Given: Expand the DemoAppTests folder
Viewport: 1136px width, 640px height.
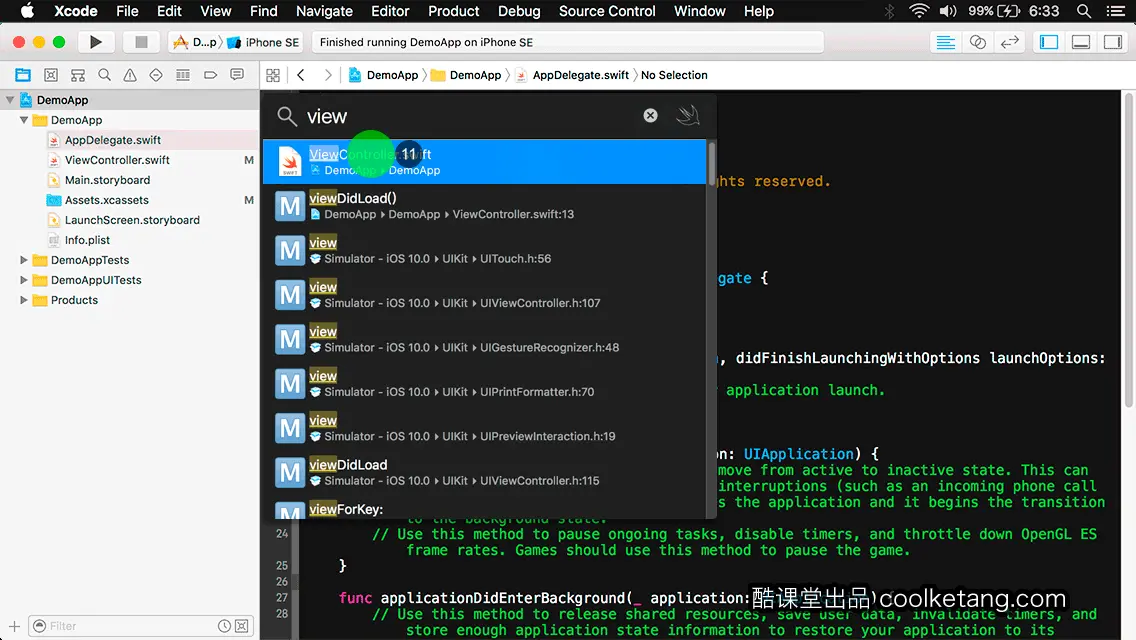Looking at the screenshot, I should coord(24,259).
